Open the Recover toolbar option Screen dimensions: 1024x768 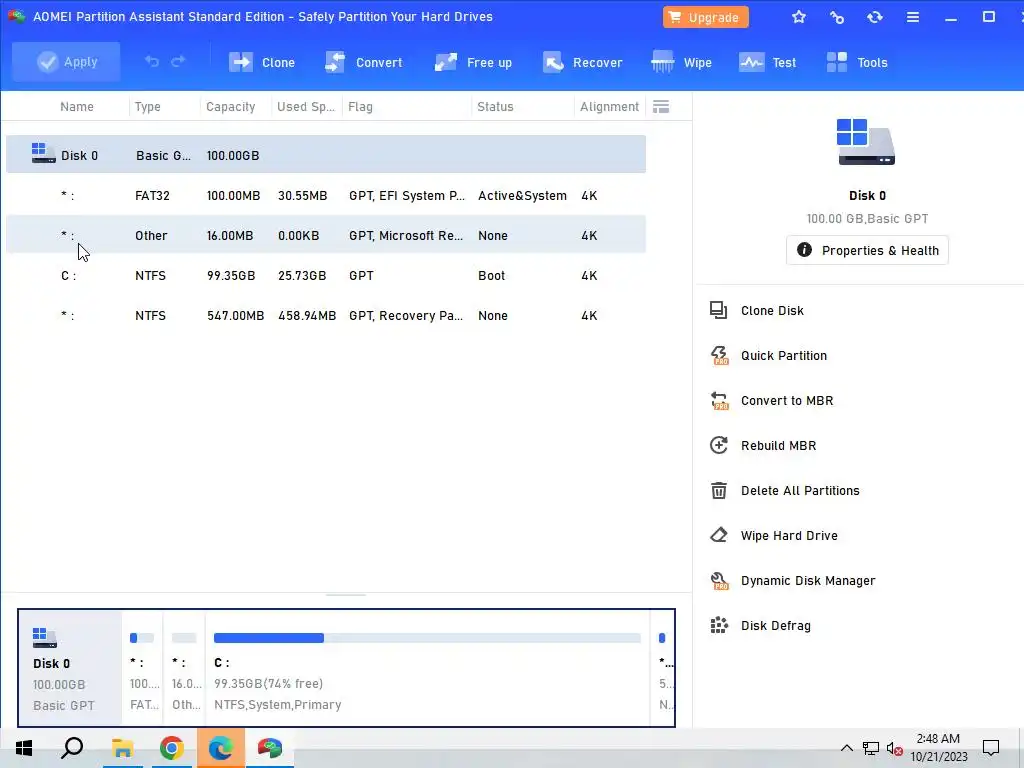(583, 63)
